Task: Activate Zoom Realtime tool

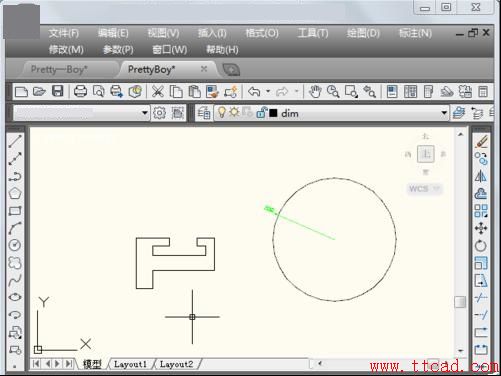Action: tap(333, 91)
